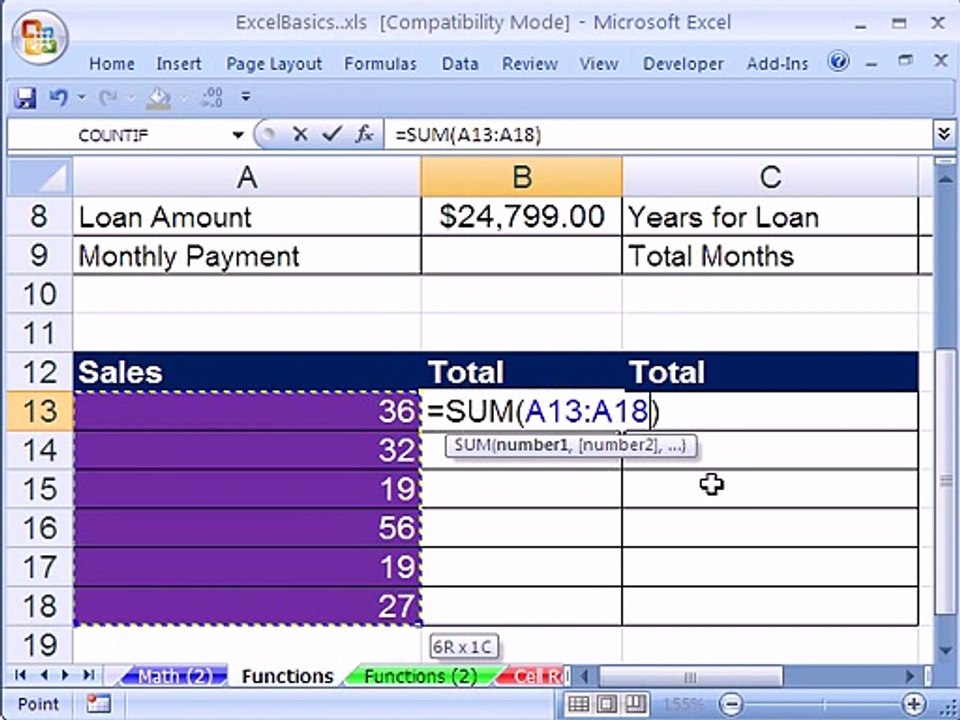Confirm the formula with the checkmark icon
This screenshot has width=960, height=720.
coord(331,133)
